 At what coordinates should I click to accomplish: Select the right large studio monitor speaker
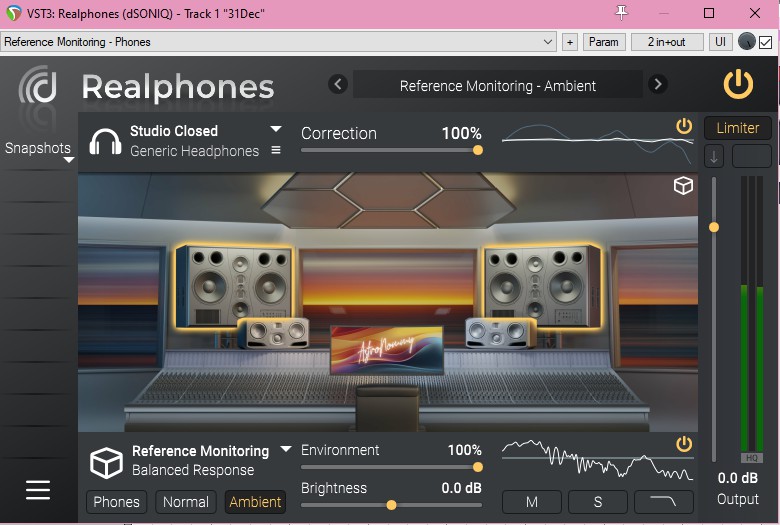pos(542,285)
